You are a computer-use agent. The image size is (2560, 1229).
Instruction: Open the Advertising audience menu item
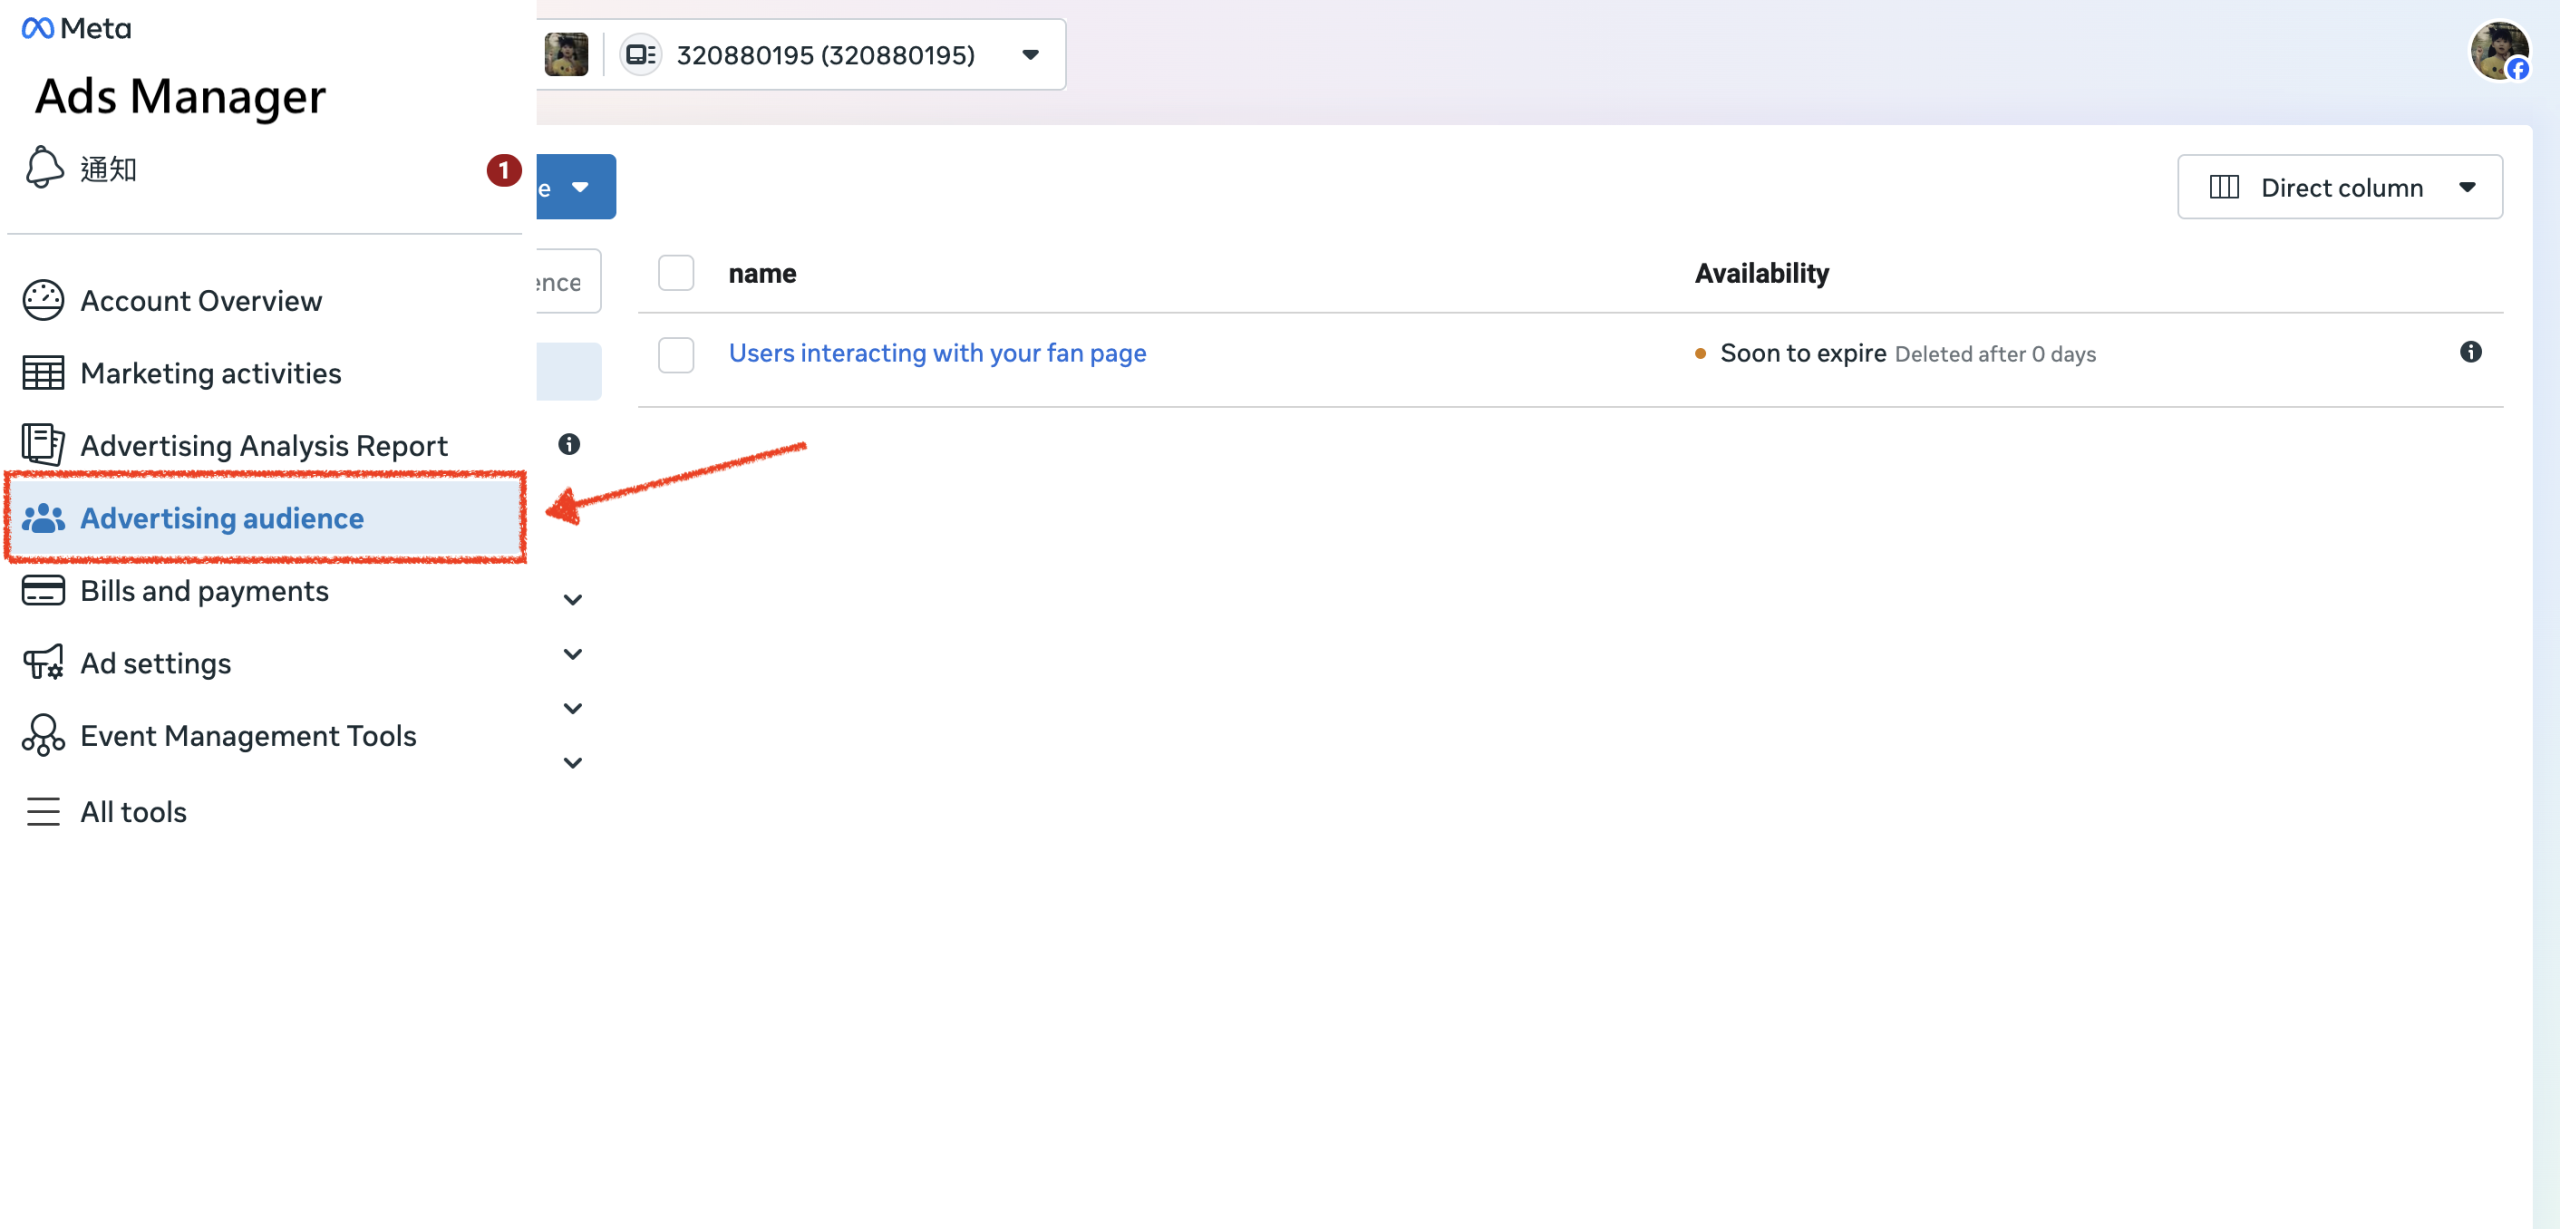[x=222, y=518]
